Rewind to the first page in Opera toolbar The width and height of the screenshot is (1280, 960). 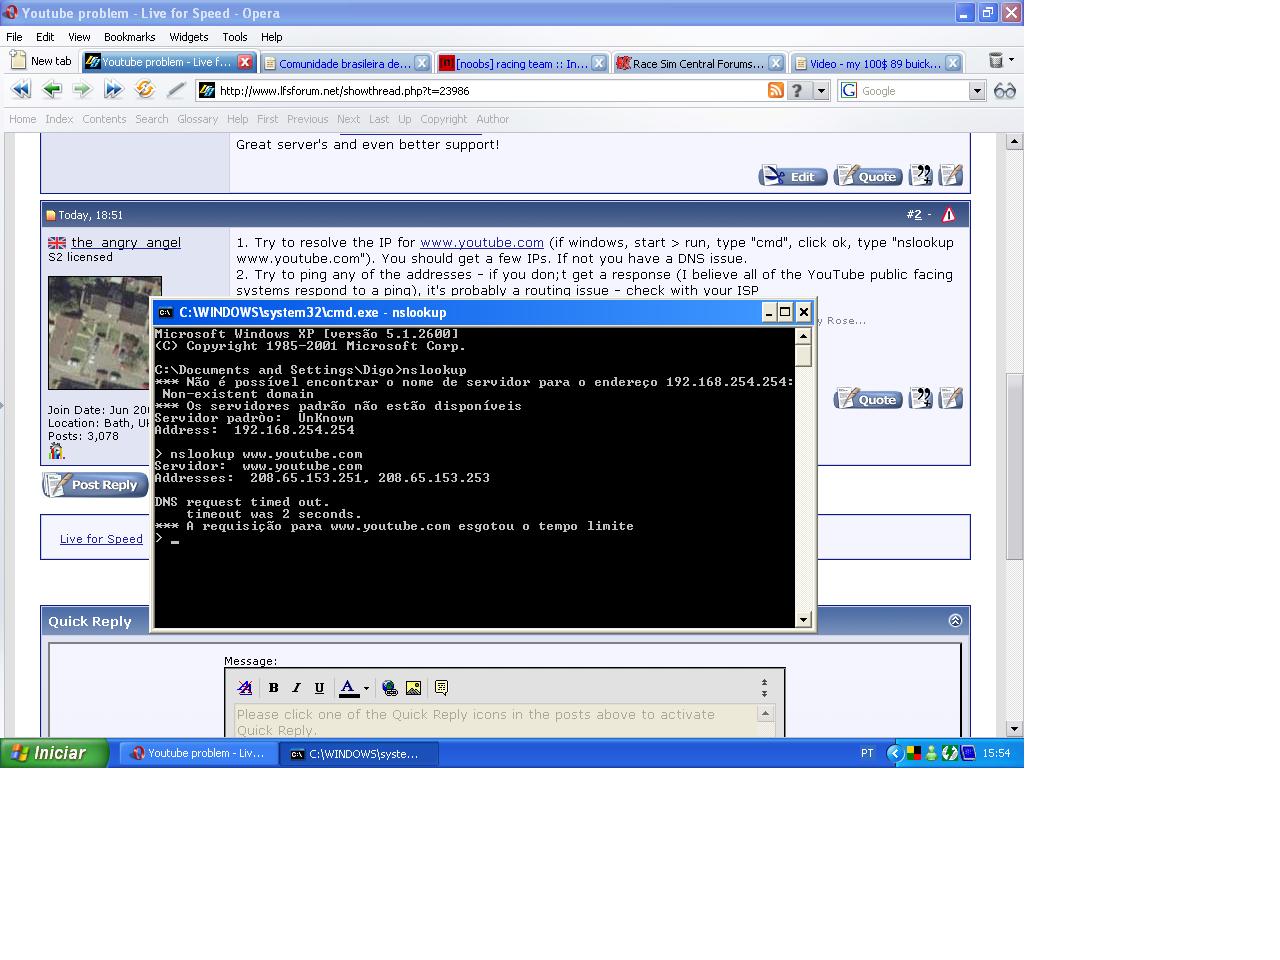pos(20,90)
